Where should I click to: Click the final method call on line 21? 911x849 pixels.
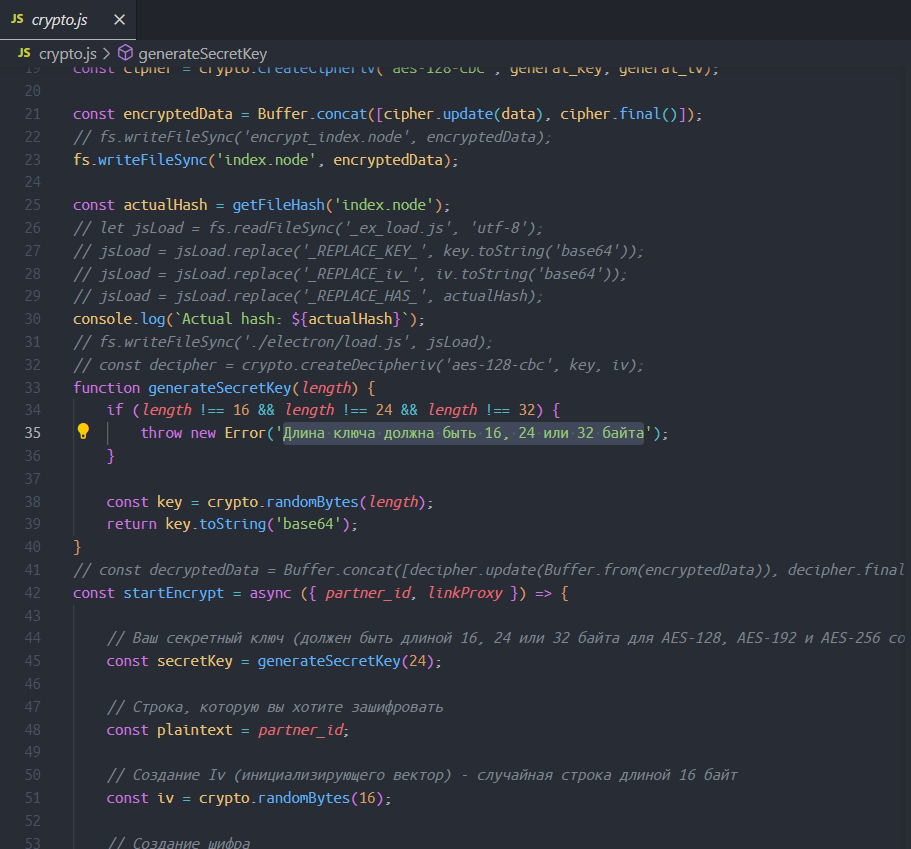[x=640, y=114]
